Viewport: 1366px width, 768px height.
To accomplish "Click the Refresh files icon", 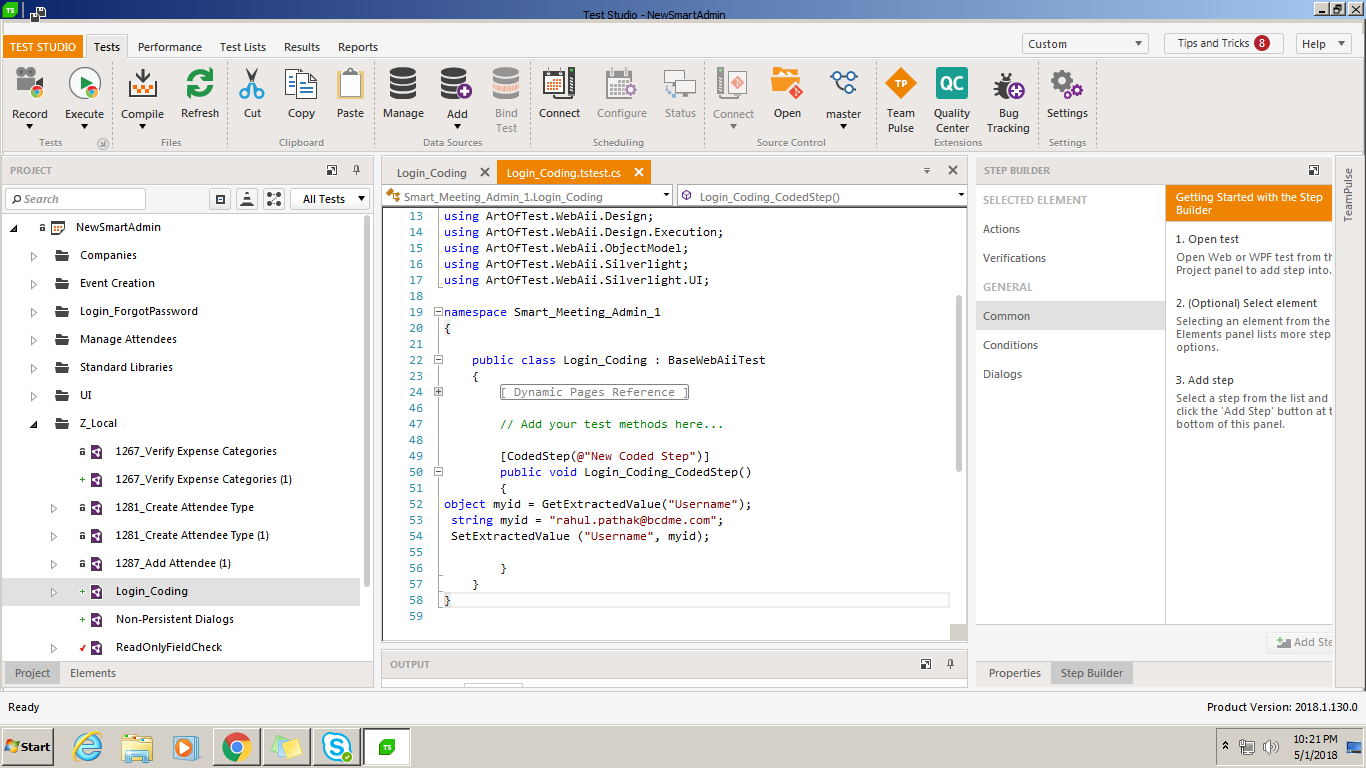I will click(x=200, y=85).
